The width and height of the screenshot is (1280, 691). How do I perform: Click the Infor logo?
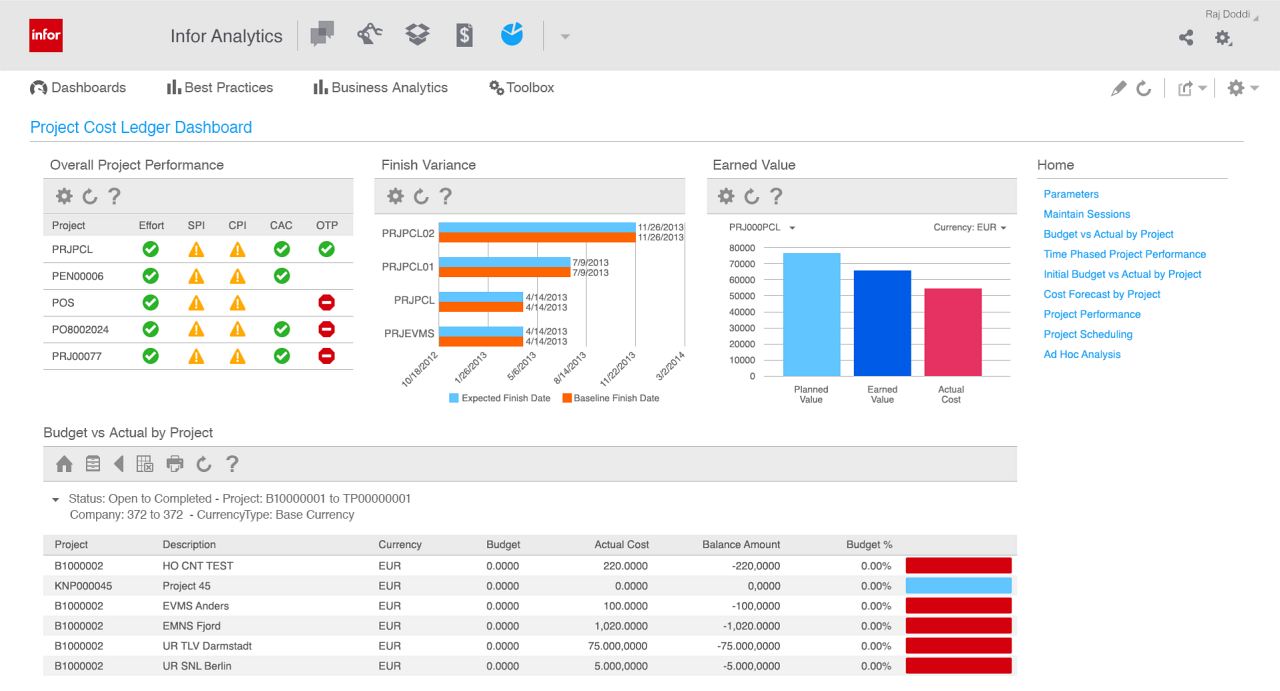click(x=46, y=35)
